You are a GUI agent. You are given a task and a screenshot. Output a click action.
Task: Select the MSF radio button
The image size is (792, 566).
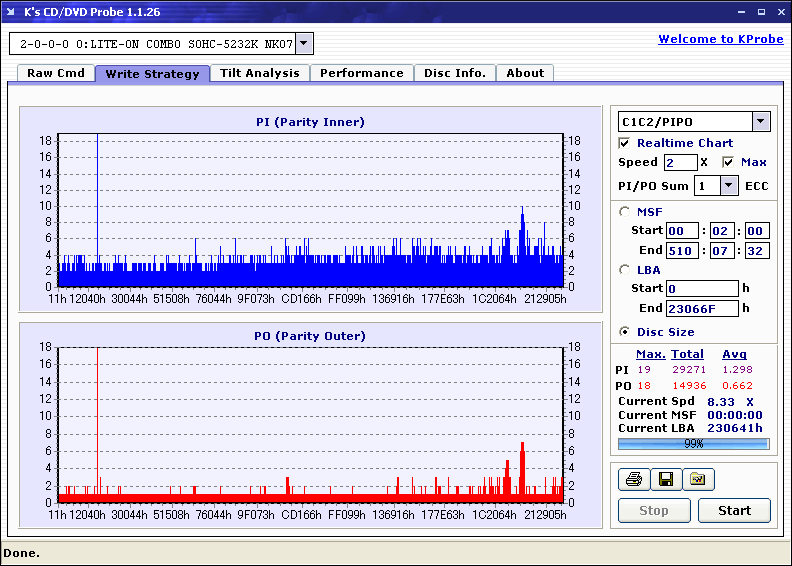(x=625, y=211)
